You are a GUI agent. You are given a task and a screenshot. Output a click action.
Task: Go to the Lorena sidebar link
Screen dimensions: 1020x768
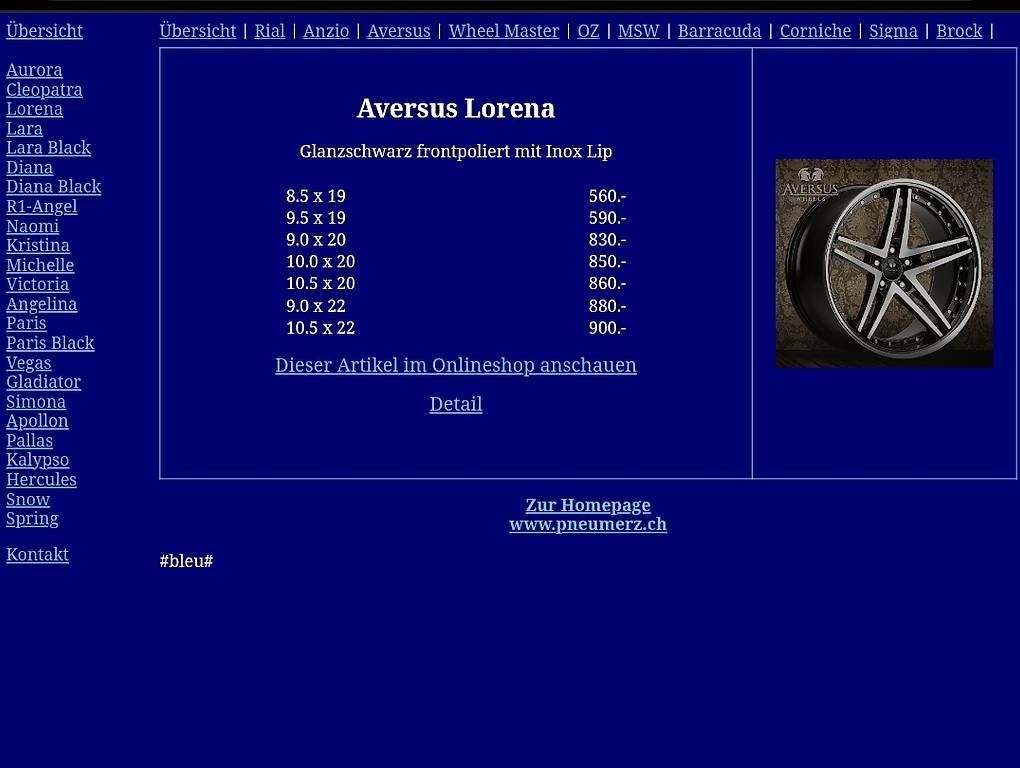34,109
